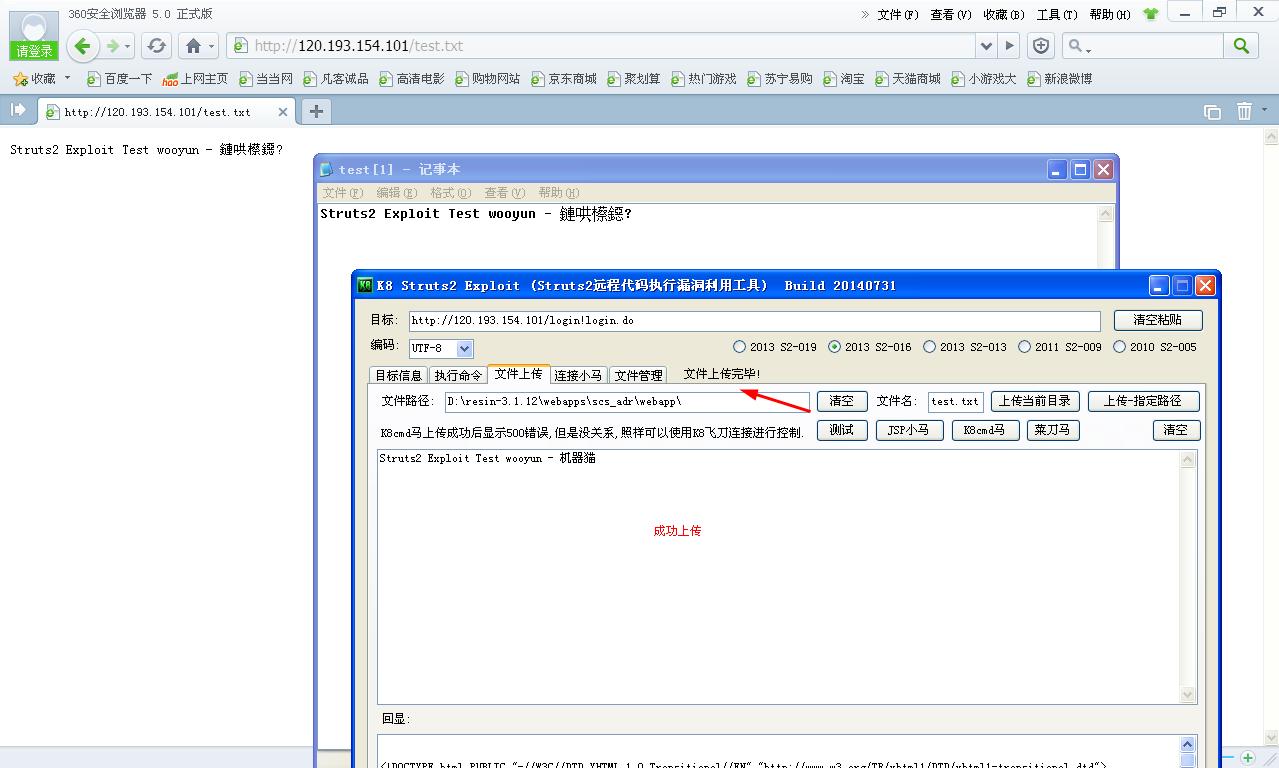Click the 文件名 test.txt field
This screenshot has width=1279, height=768.
(956, 401)
